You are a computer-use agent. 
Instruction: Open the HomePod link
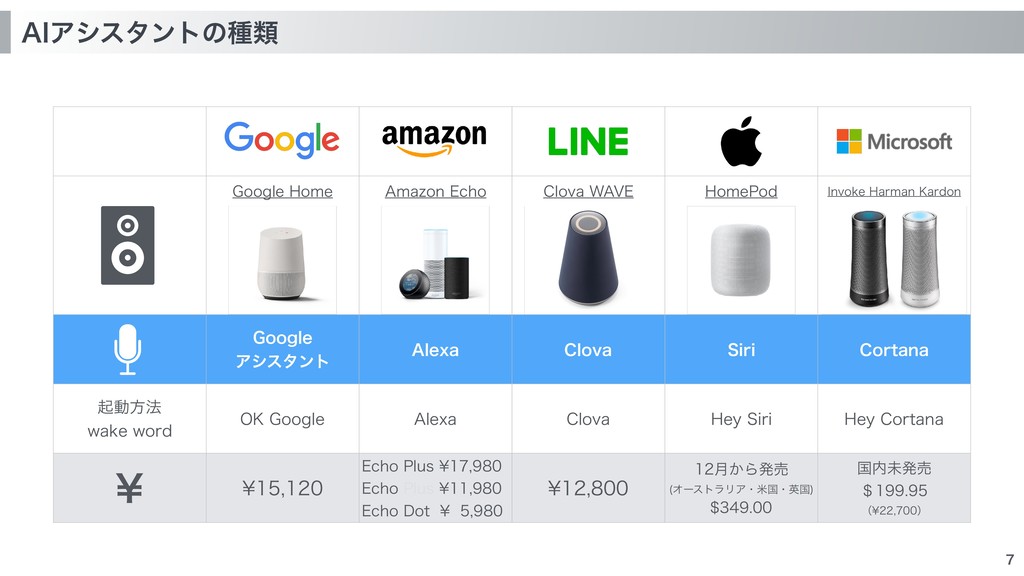(741, 191)
